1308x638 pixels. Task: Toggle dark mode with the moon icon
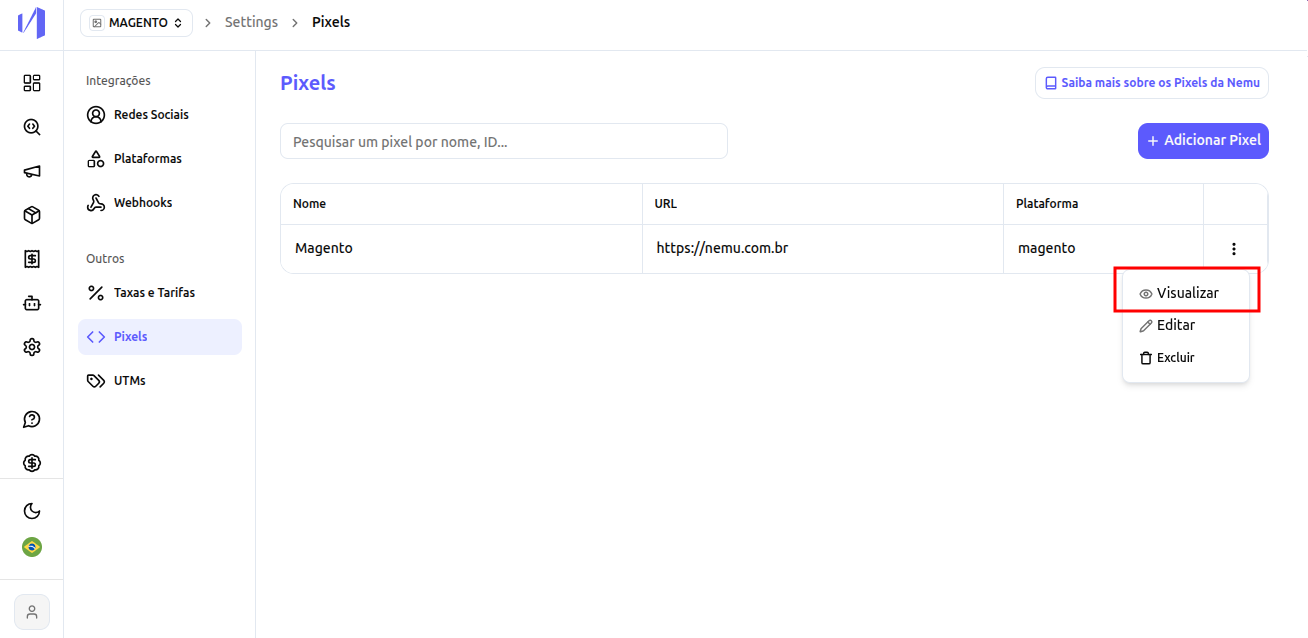click(x=32, y=511)
